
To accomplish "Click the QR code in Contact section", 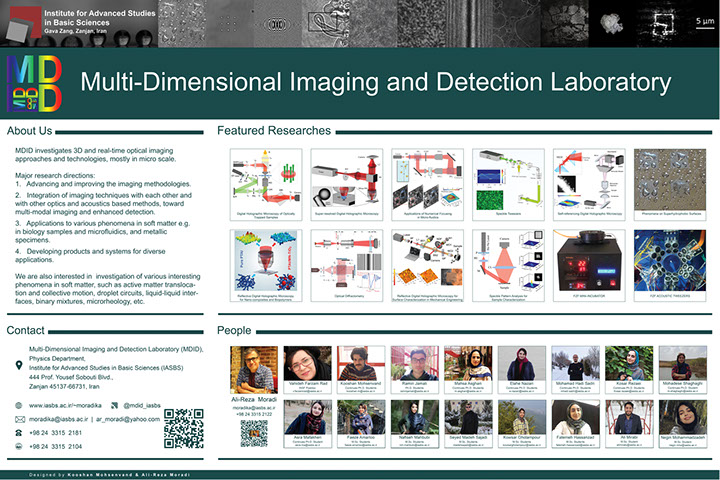I will (183, 428).
